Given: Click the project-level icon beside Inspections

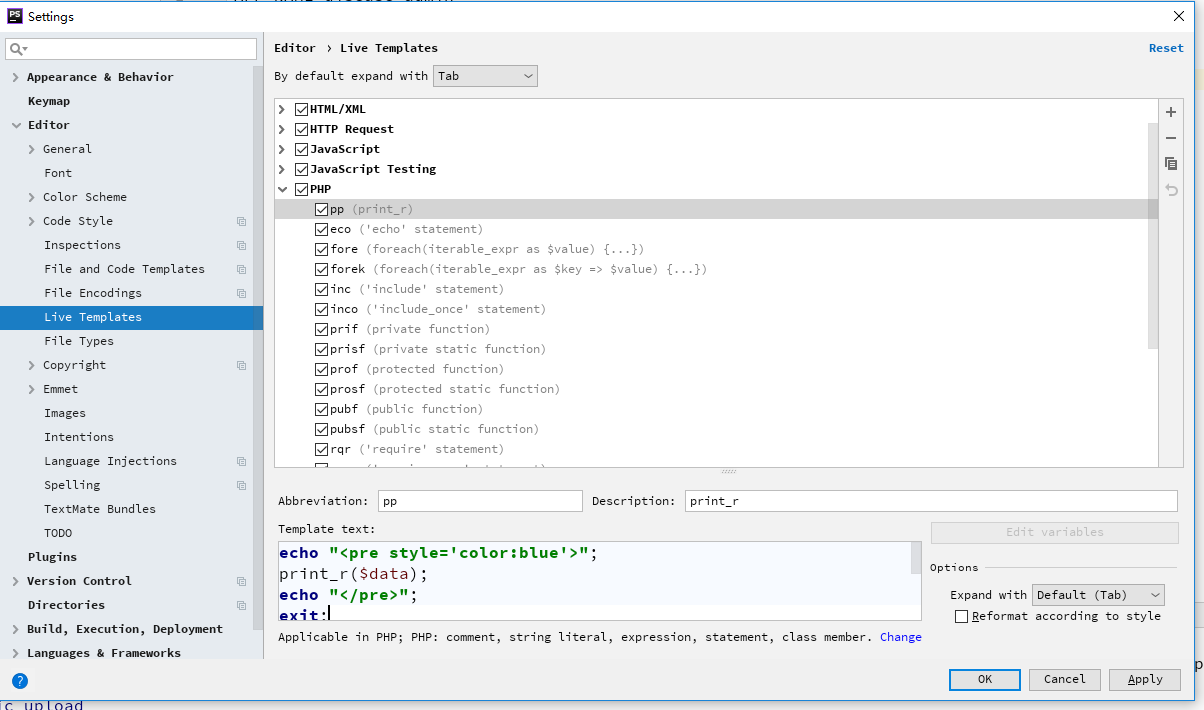Looking at the screenshot, I should point(241,245).
